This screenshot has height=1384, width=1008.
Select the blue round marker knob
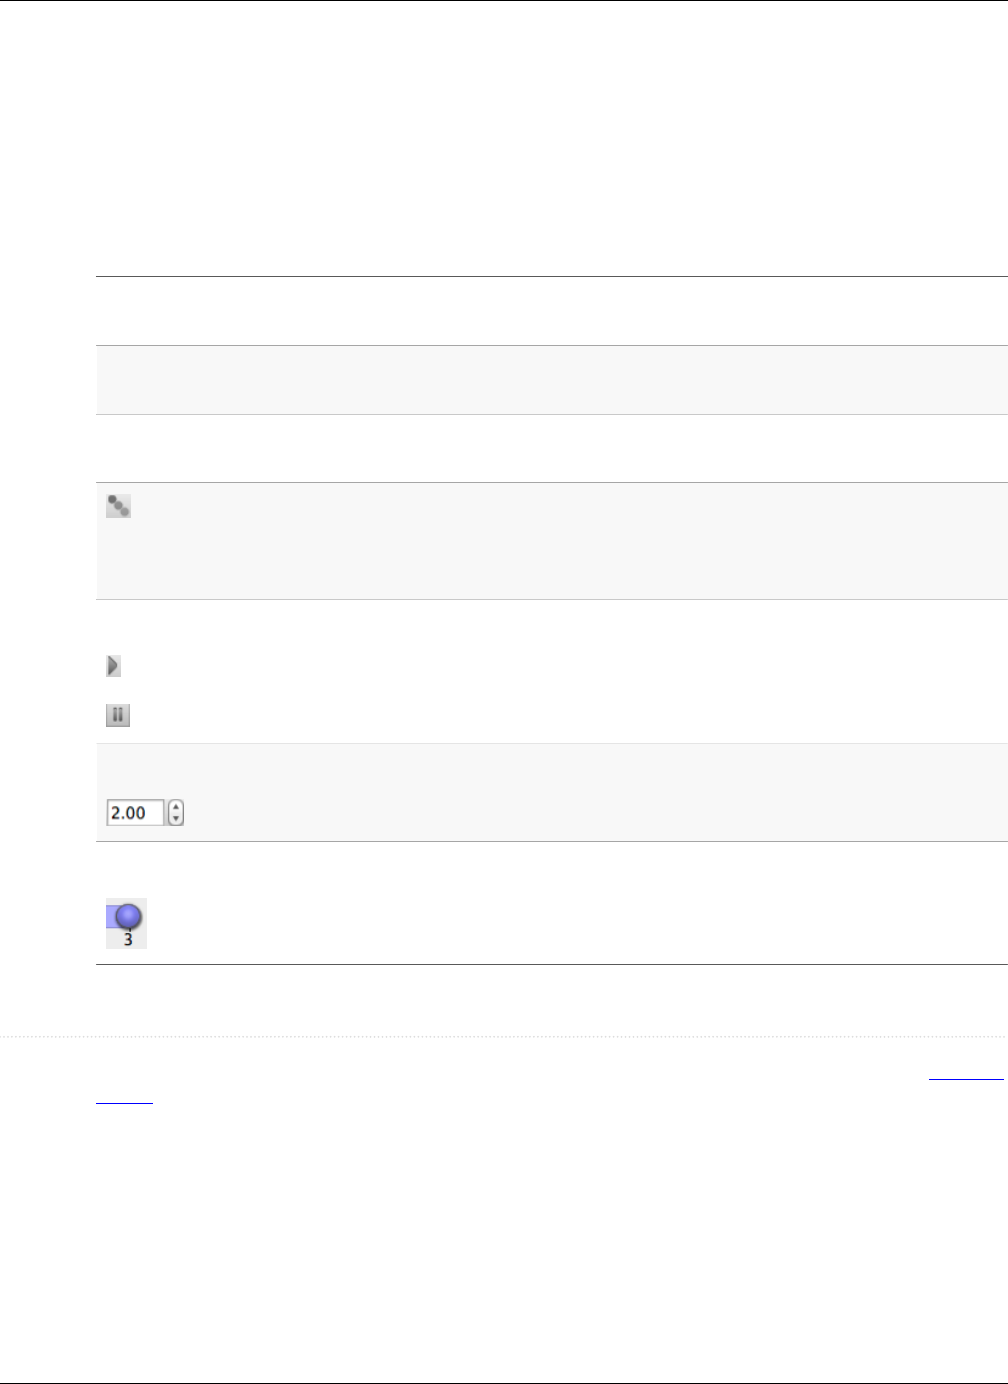(x=130, y=917)
